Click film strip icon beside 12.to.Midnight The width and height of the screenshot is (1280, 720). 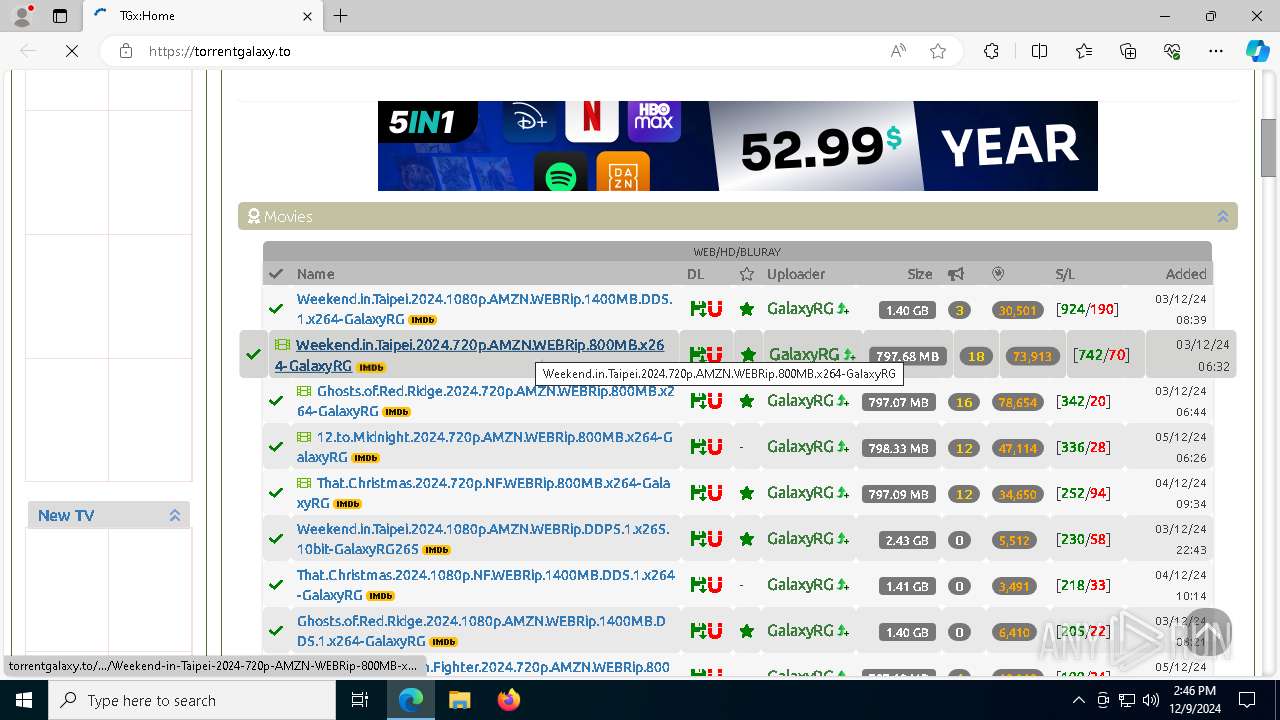[304, 437]
